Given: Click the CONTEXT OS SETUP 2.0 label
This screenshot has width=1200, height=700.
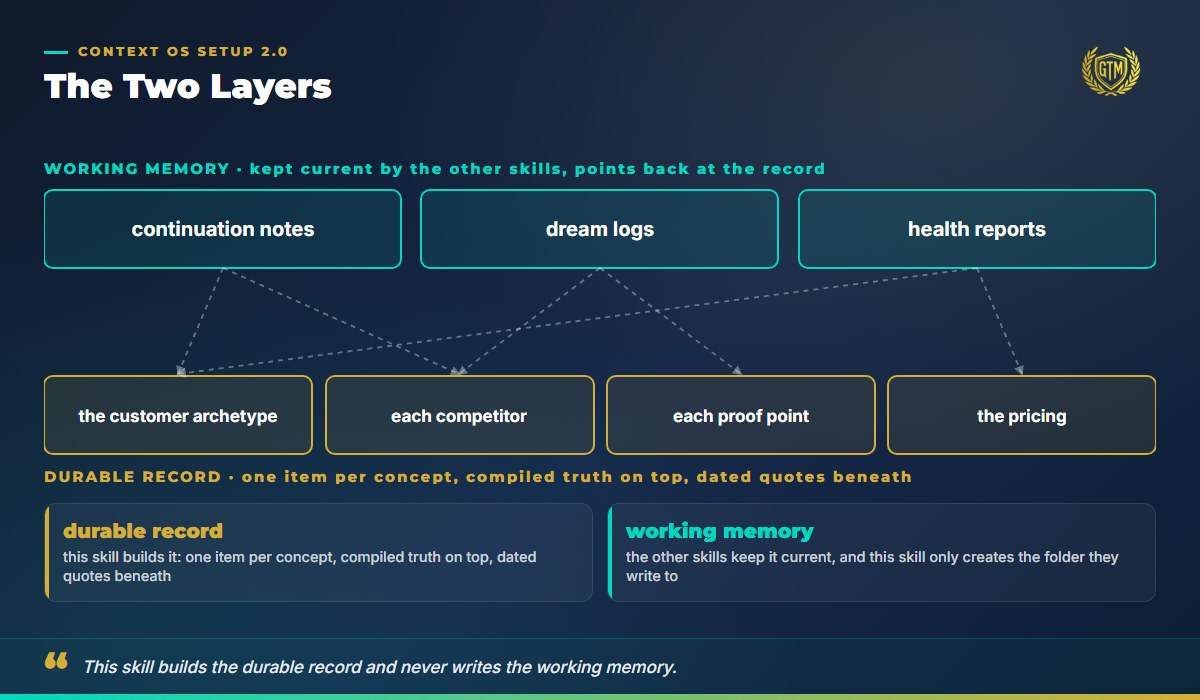Looking at the screenshot, I should pos(183,52).
